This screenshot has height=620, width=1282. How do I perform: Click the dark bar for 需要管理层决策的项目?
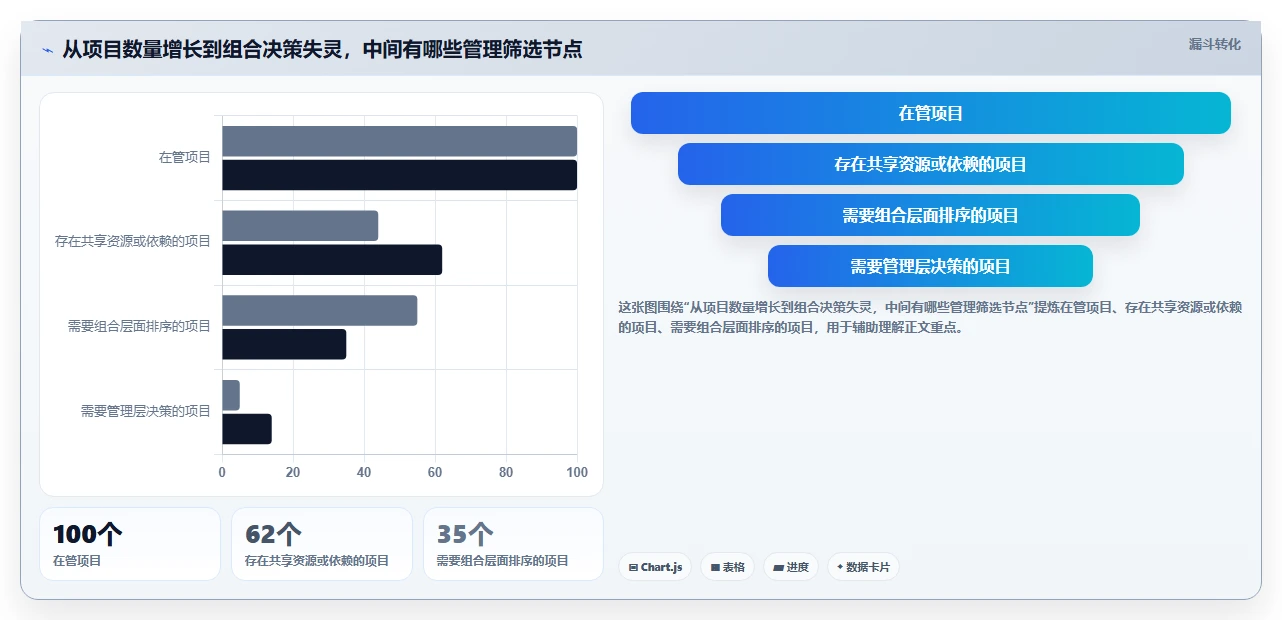click(247, 429)
